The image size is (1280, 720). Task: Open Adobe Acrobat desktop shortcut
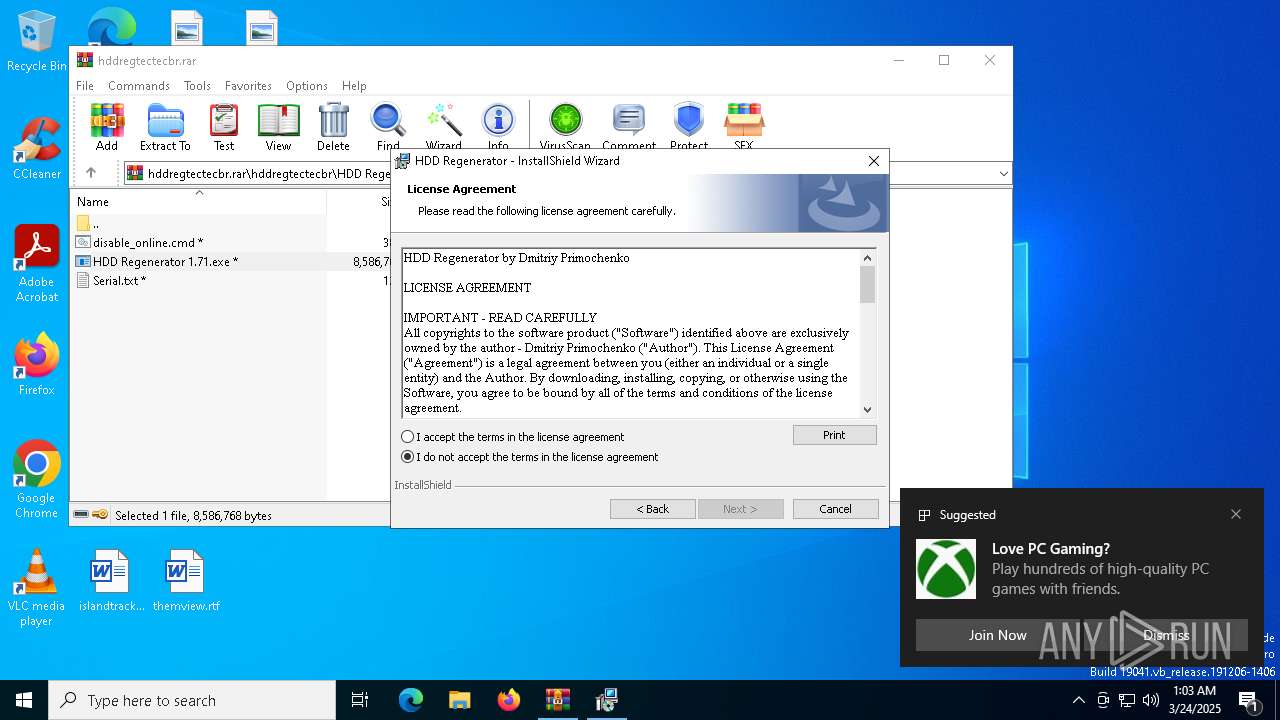click(x=36, y=265)
